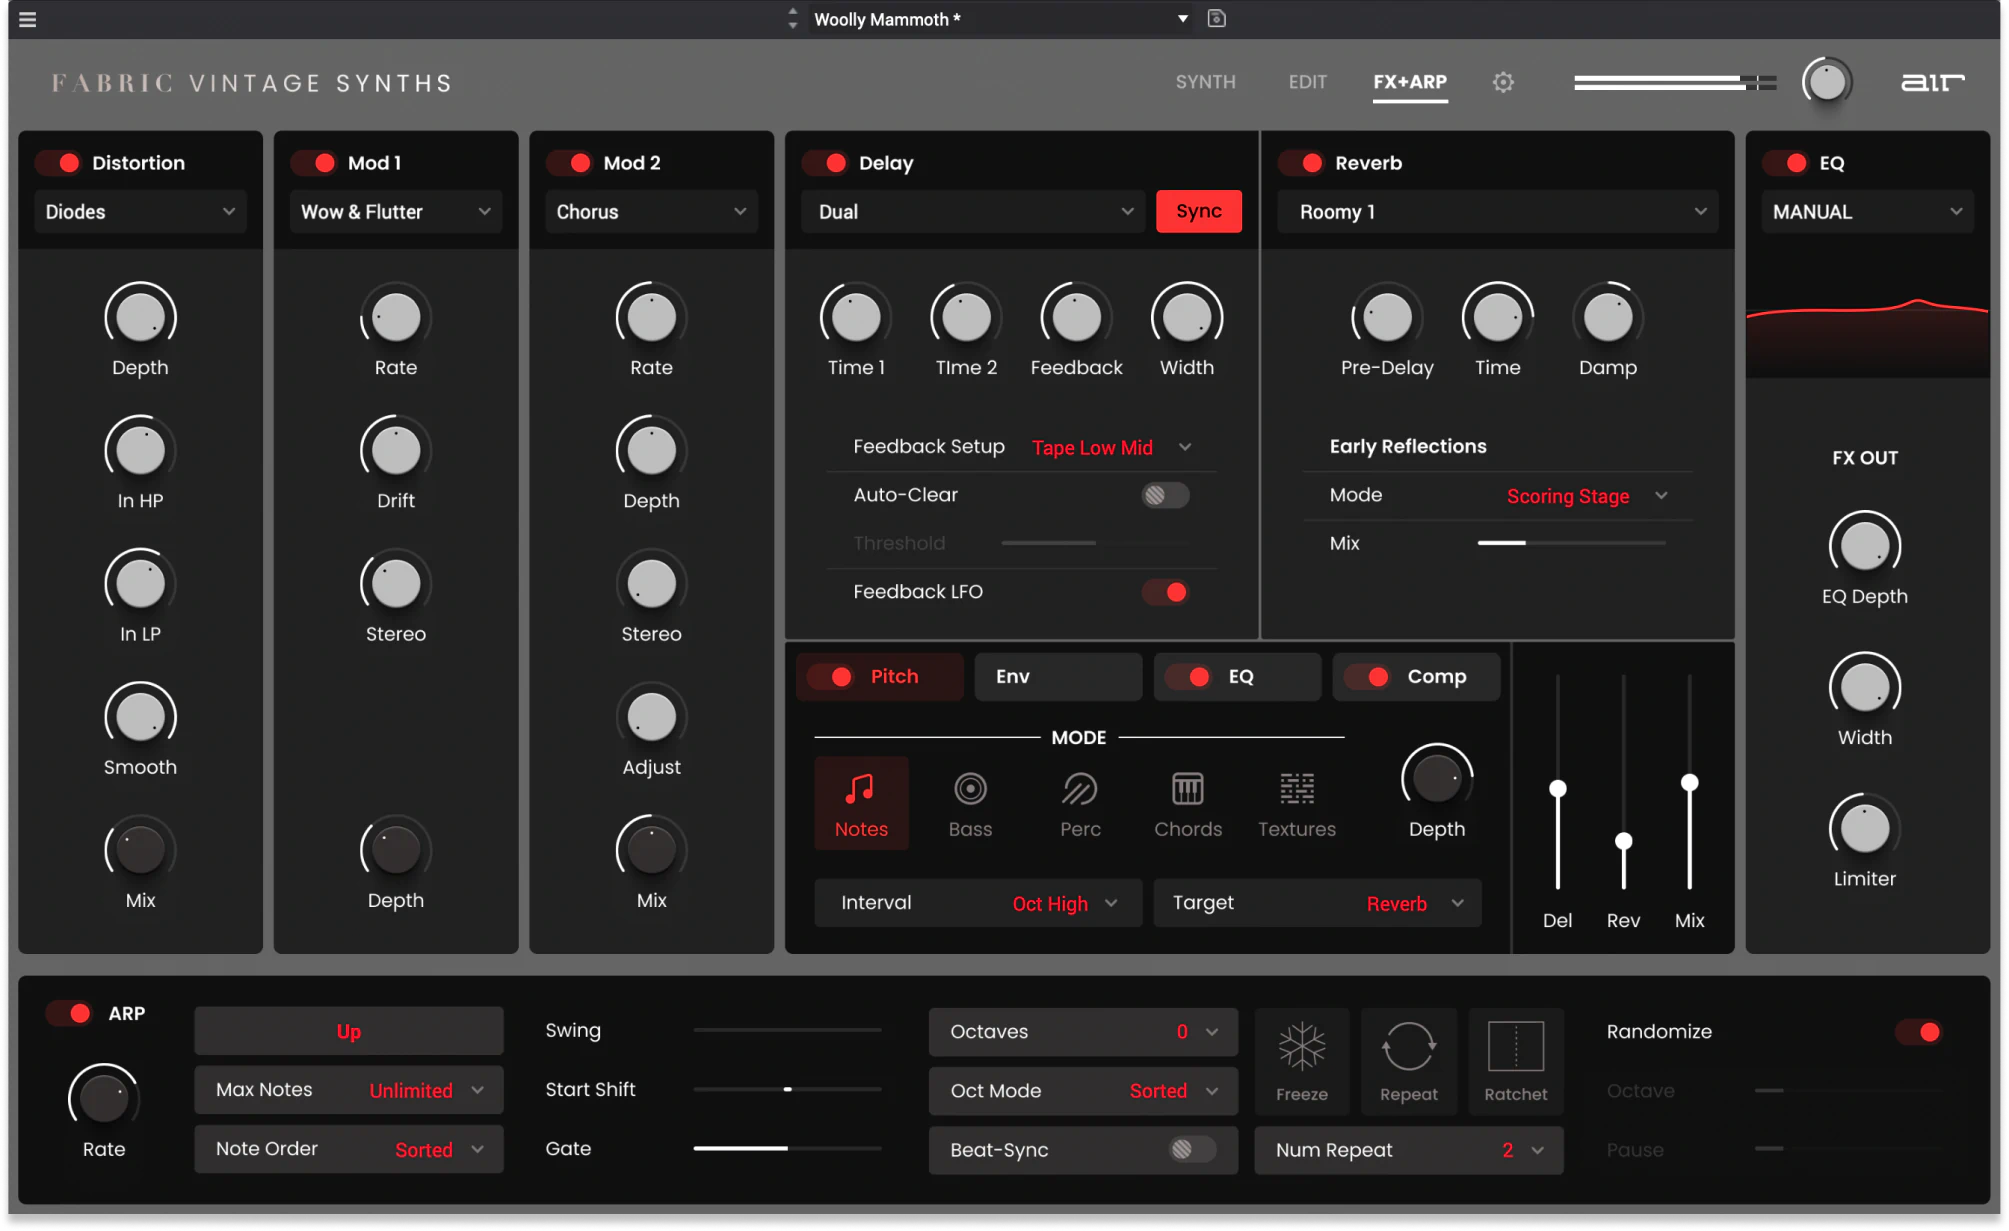This screenshot has width=2009, height=1231.
Task: Disable the Randomize toggle
Action: pyautogui.click(x=1919, y=1032)
